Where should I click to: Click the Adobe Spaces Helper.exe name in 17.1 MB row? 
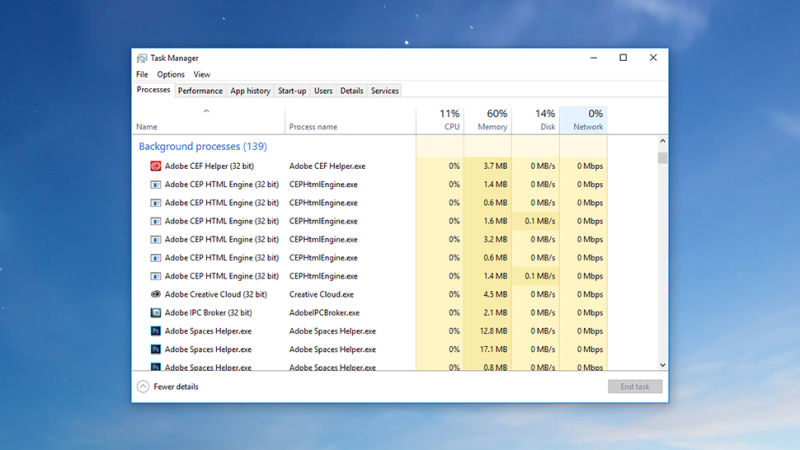coord(208,349)
